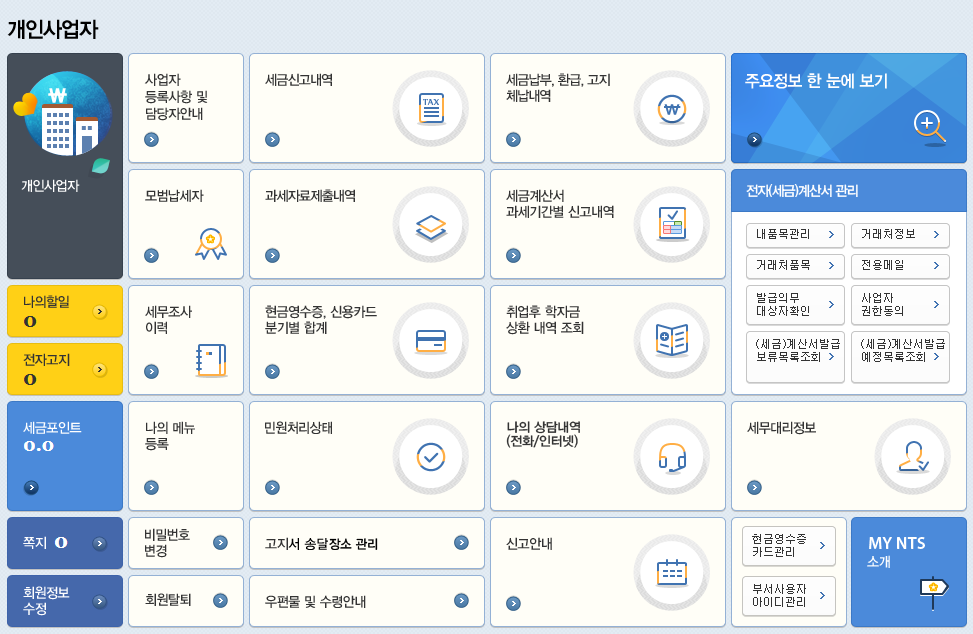Expand 나의할일 using its yellow arrow
The height and width of the screenshot is (634, 973).
[99, 312]
